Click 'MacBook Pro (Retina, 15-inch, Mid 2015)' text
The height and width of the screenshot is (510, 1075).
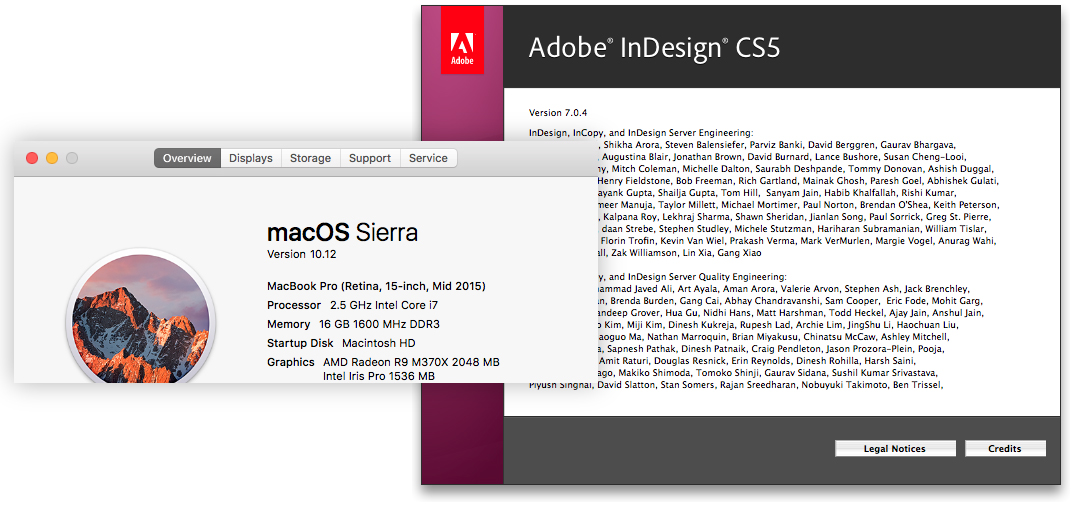pos(376,287)
